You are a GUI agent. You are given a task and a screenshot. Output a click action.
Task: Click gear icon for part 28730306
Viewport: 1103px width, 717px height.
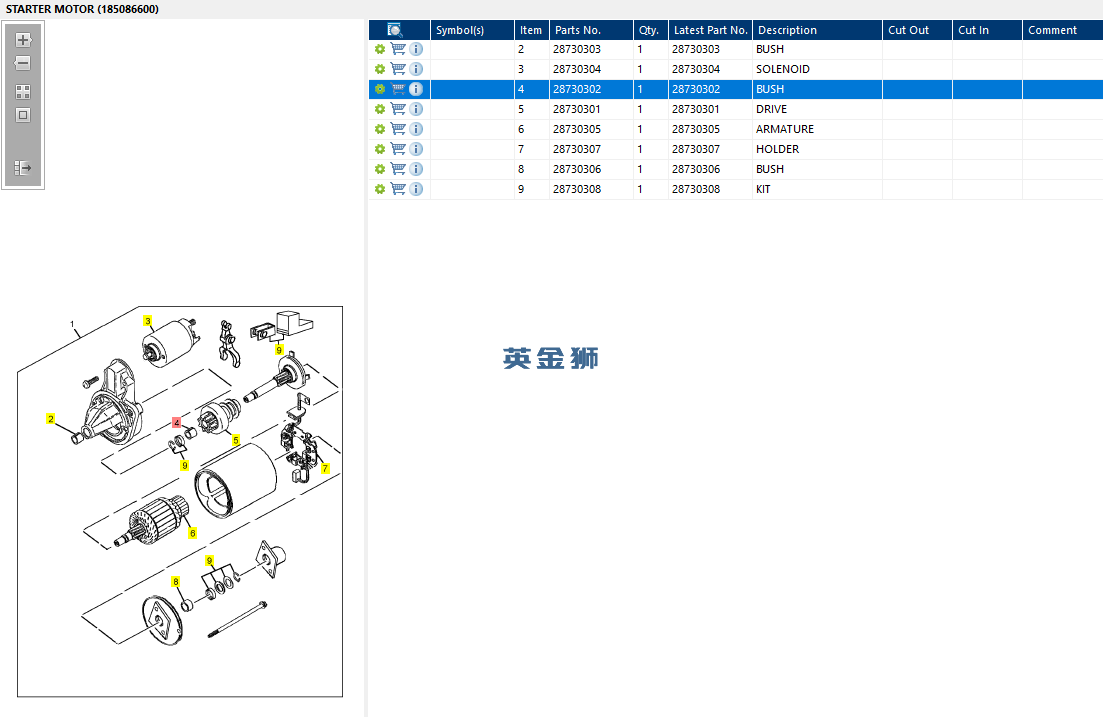coord(380,169)
